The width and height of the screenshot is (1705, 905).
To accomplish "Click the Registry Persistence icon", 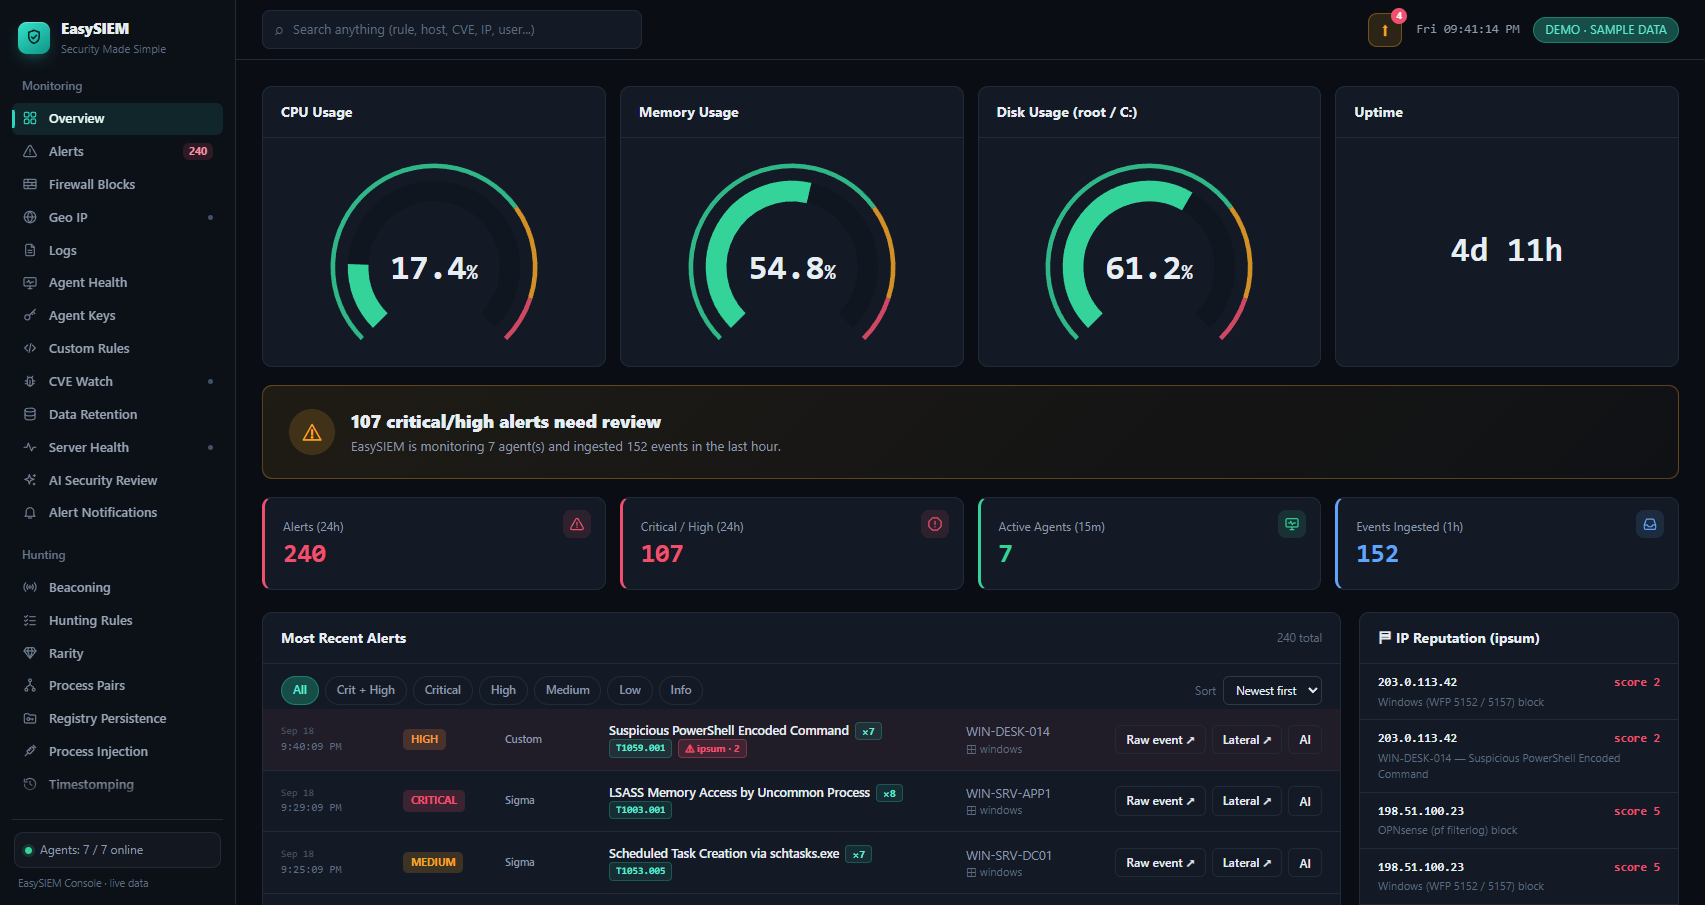I will [30, 718].
